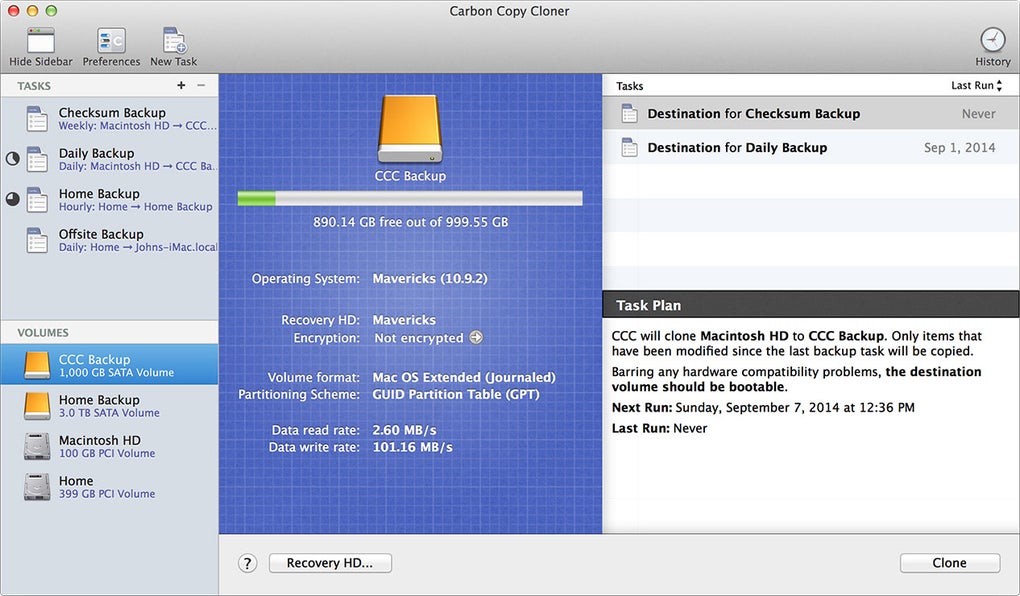
Task: Select the Macintosh HD volume
Action: click(x=109, y=446)
